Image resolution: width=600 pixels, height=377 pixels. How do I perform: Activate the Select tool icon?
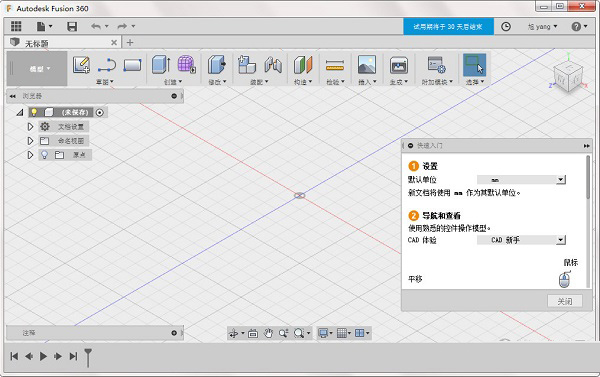tap(474, 65)
